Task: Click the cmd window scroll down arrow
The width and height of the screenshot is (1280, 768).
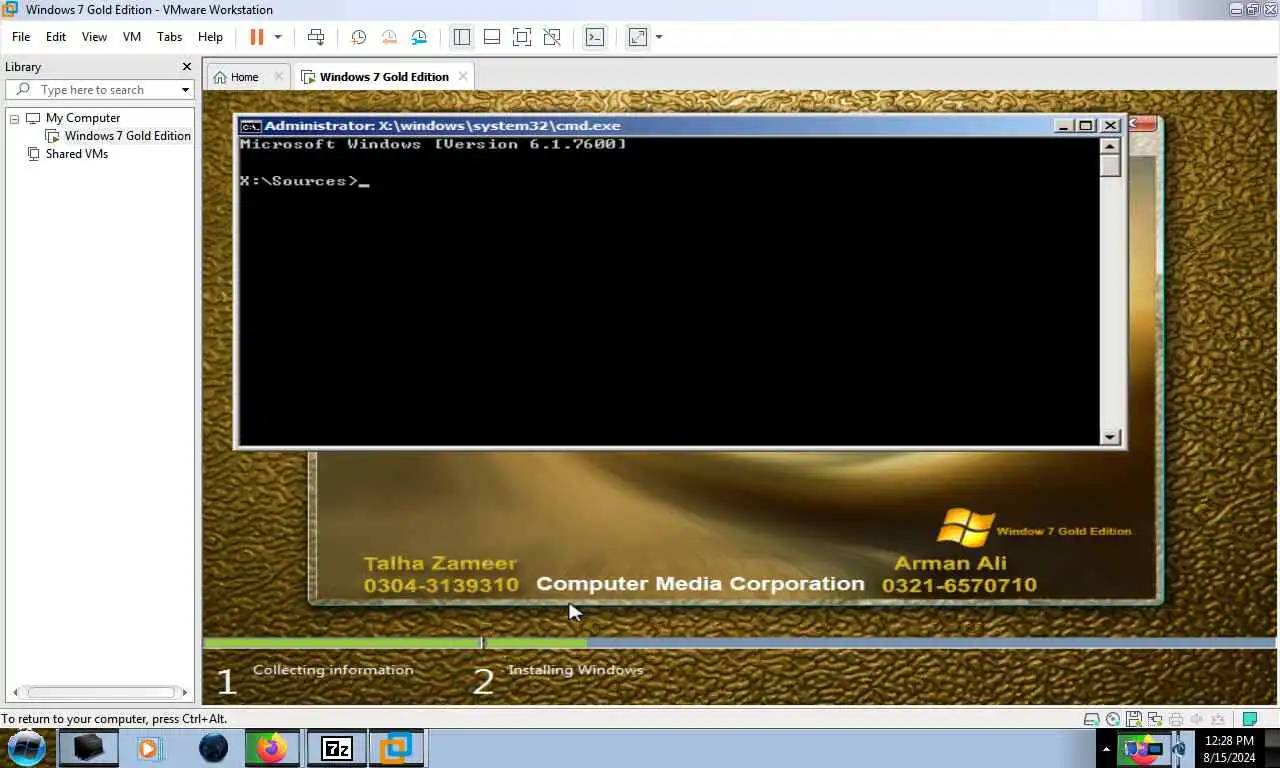Action: [x=1110, y=436]
